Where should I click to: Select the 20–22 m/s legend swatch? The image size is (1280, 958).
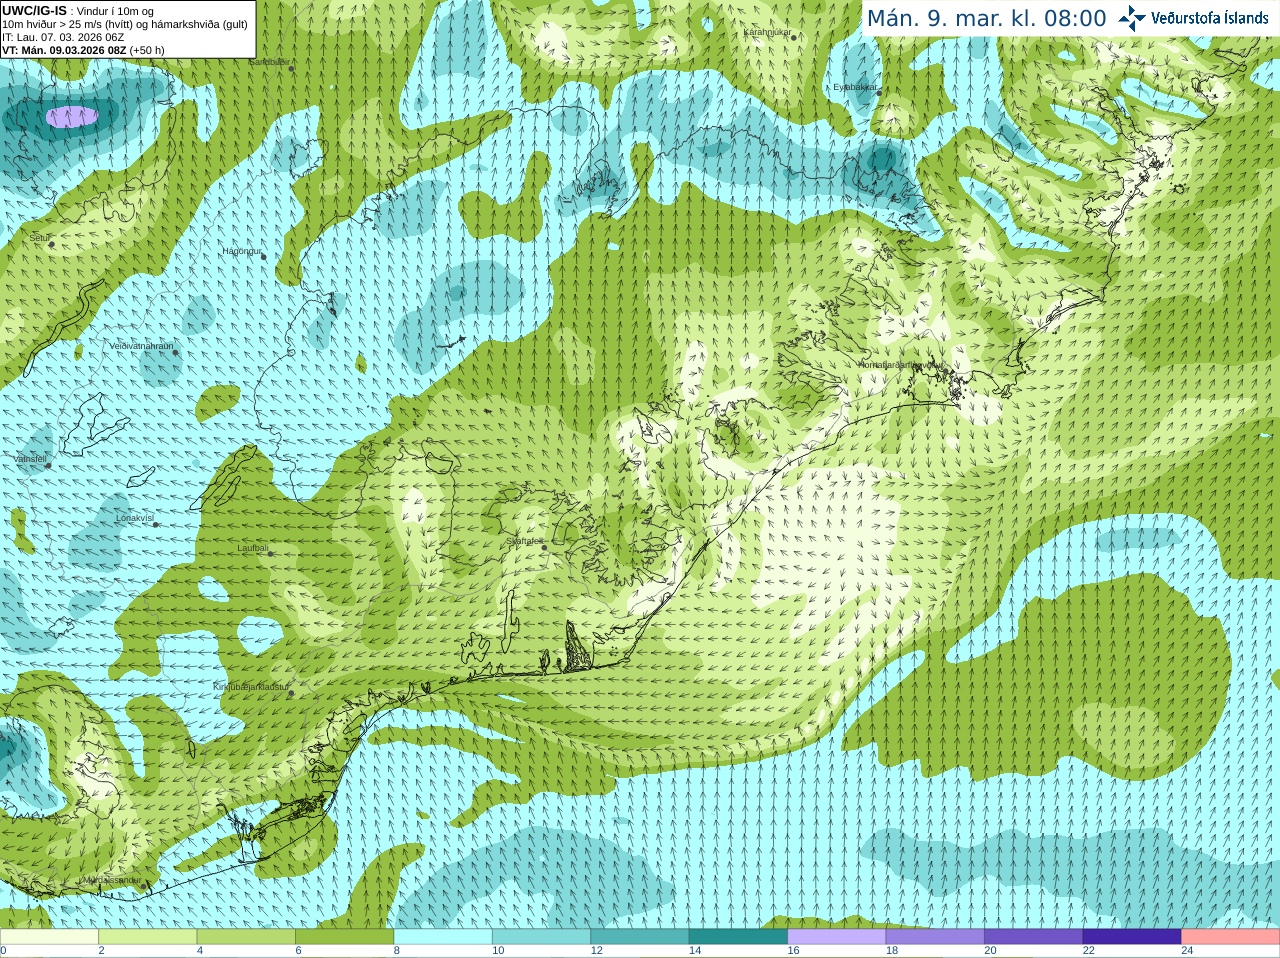tap(1033, 937)
